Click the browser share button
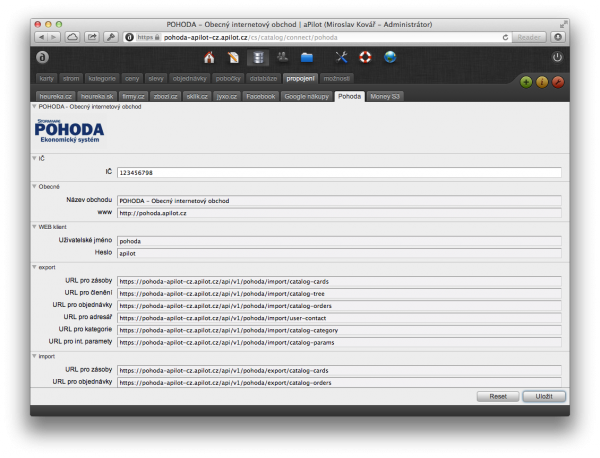The width and height of the screenshot is (600, 458). coord(92,37)
